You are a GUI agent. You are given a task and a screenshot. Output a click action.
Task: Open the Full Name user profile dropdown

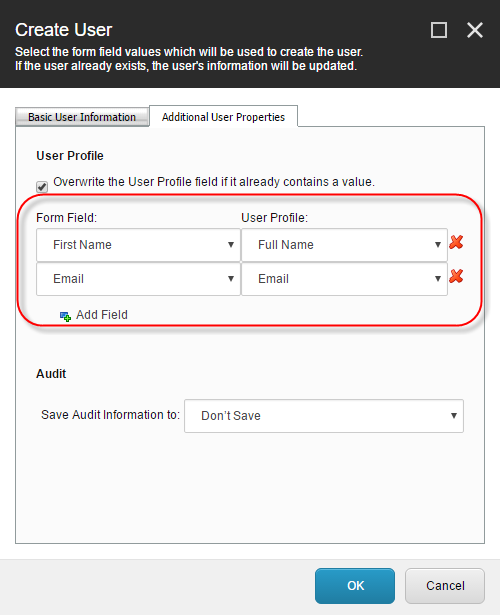(x=344, y=245)
